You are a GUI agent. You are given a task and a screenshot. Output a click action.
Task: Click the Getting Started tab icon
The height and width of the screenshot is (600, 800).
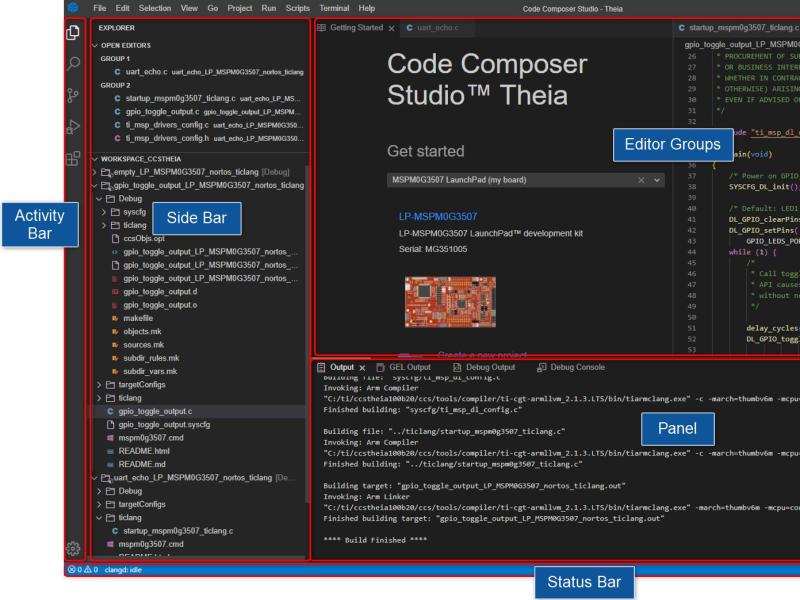[x=321, y=28]
